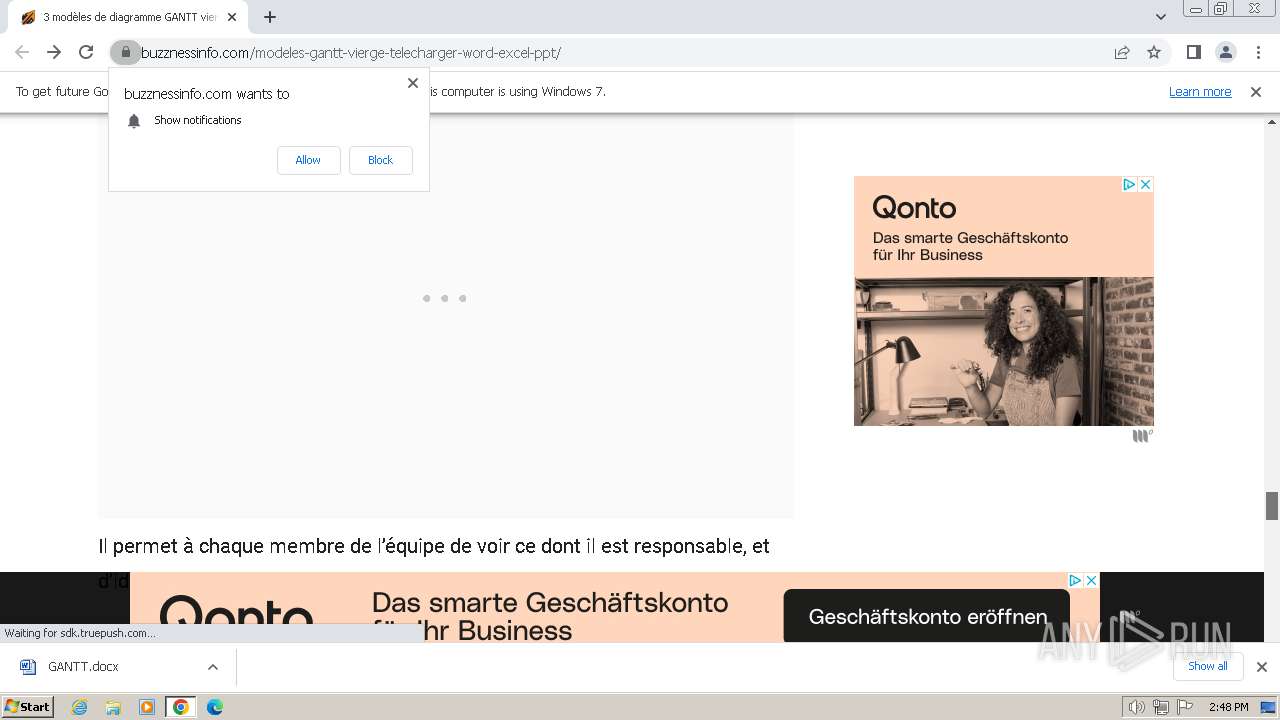Open AdChoices icon on bottom banner ad
The image size is (1280, 720).
1075,580
